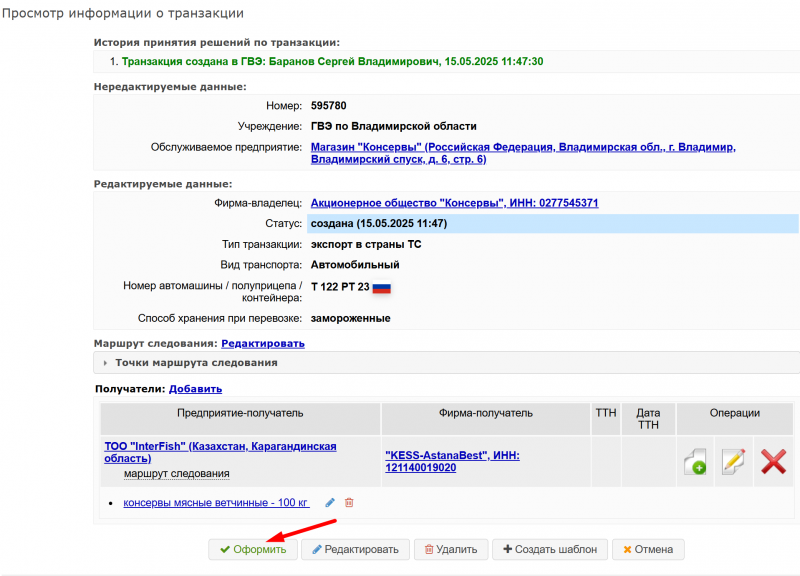Image resolution: width=800 pixels, height=576 pixels.
Task: Open консервы мясные ветчинные - 100 кг link
Action: click(x=216, y=503)
